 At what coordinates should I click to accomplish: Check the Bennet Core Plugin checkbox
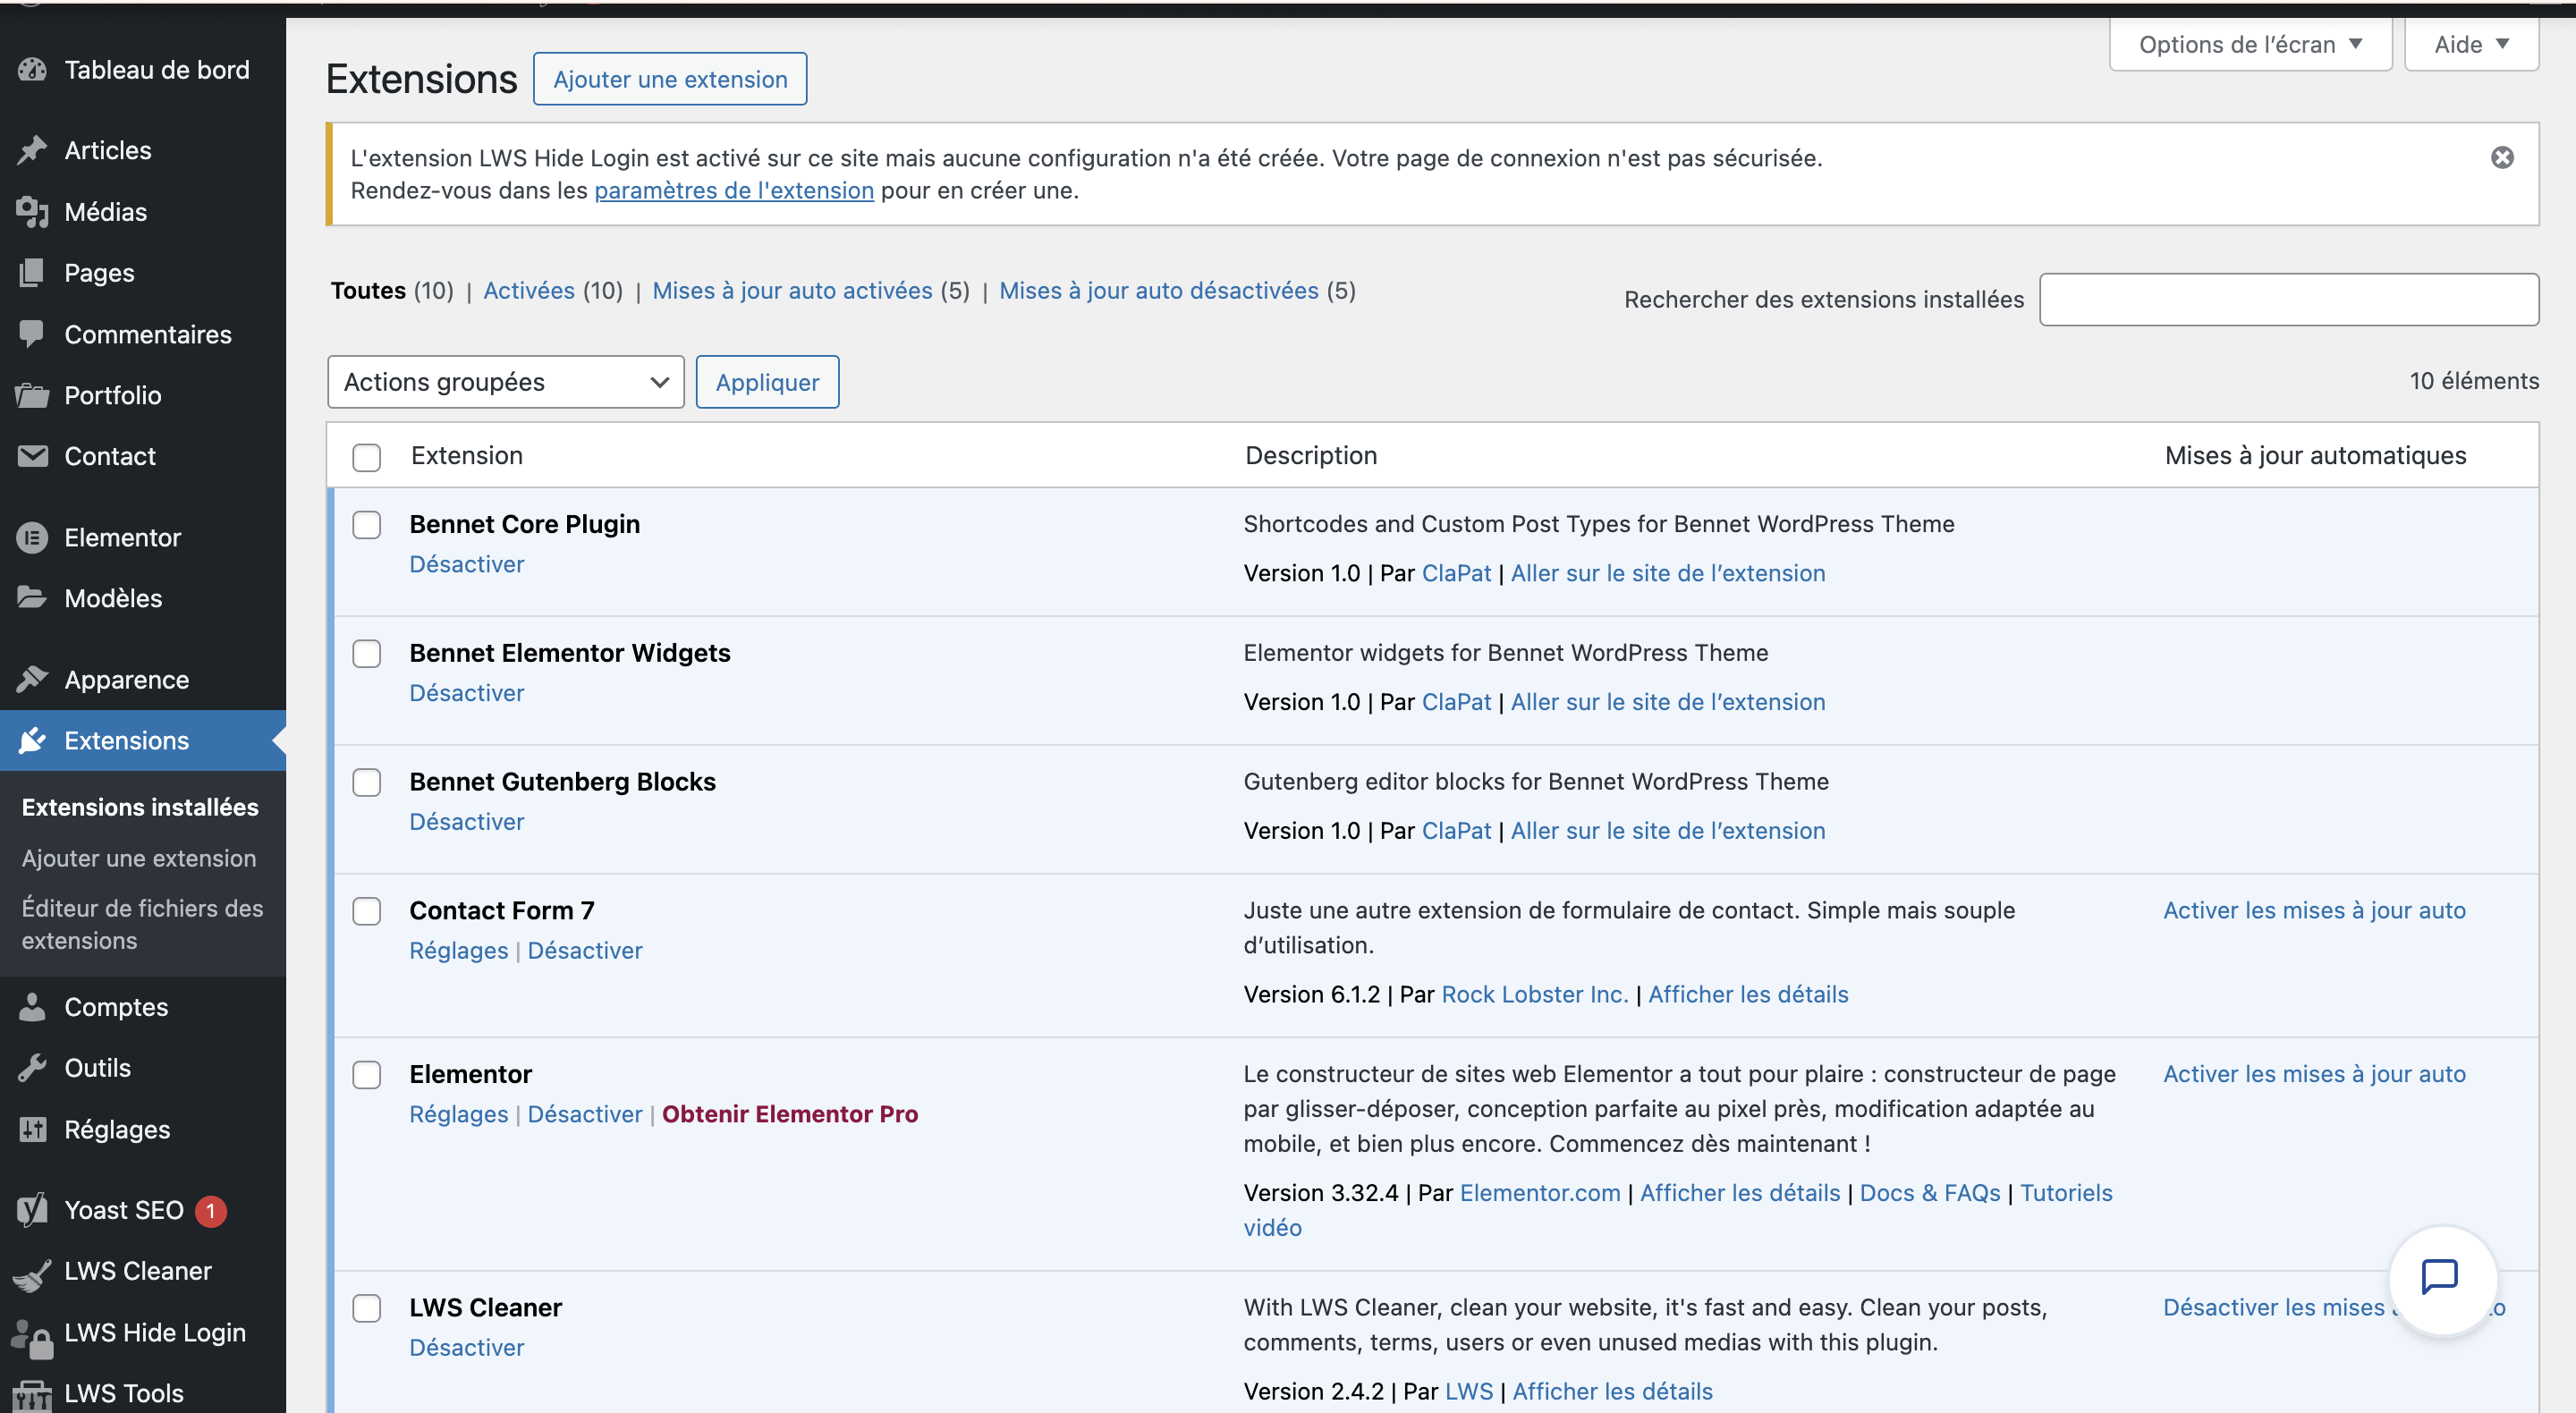pos(367,525)
